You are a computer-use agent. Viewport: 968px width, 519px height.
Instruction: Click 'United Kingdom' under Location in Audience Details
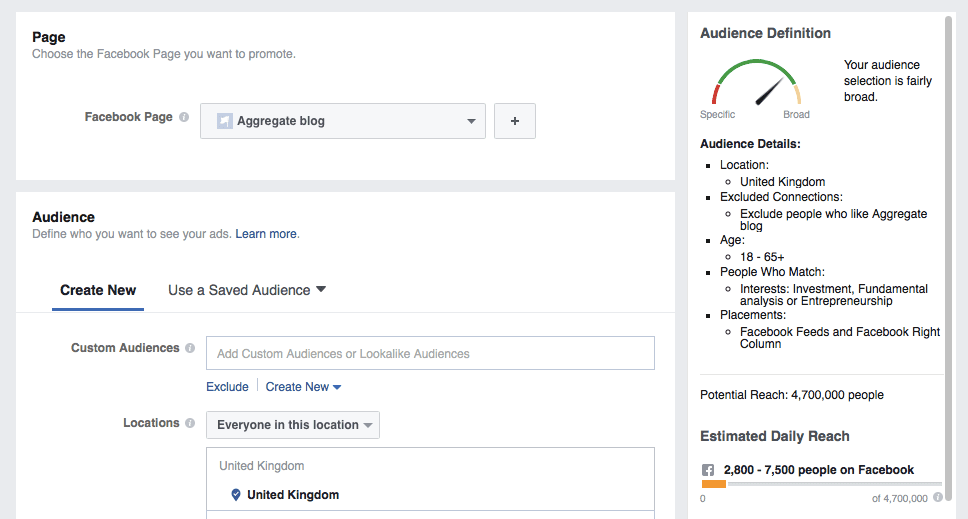pyautogui.click(x=782, y=181)
